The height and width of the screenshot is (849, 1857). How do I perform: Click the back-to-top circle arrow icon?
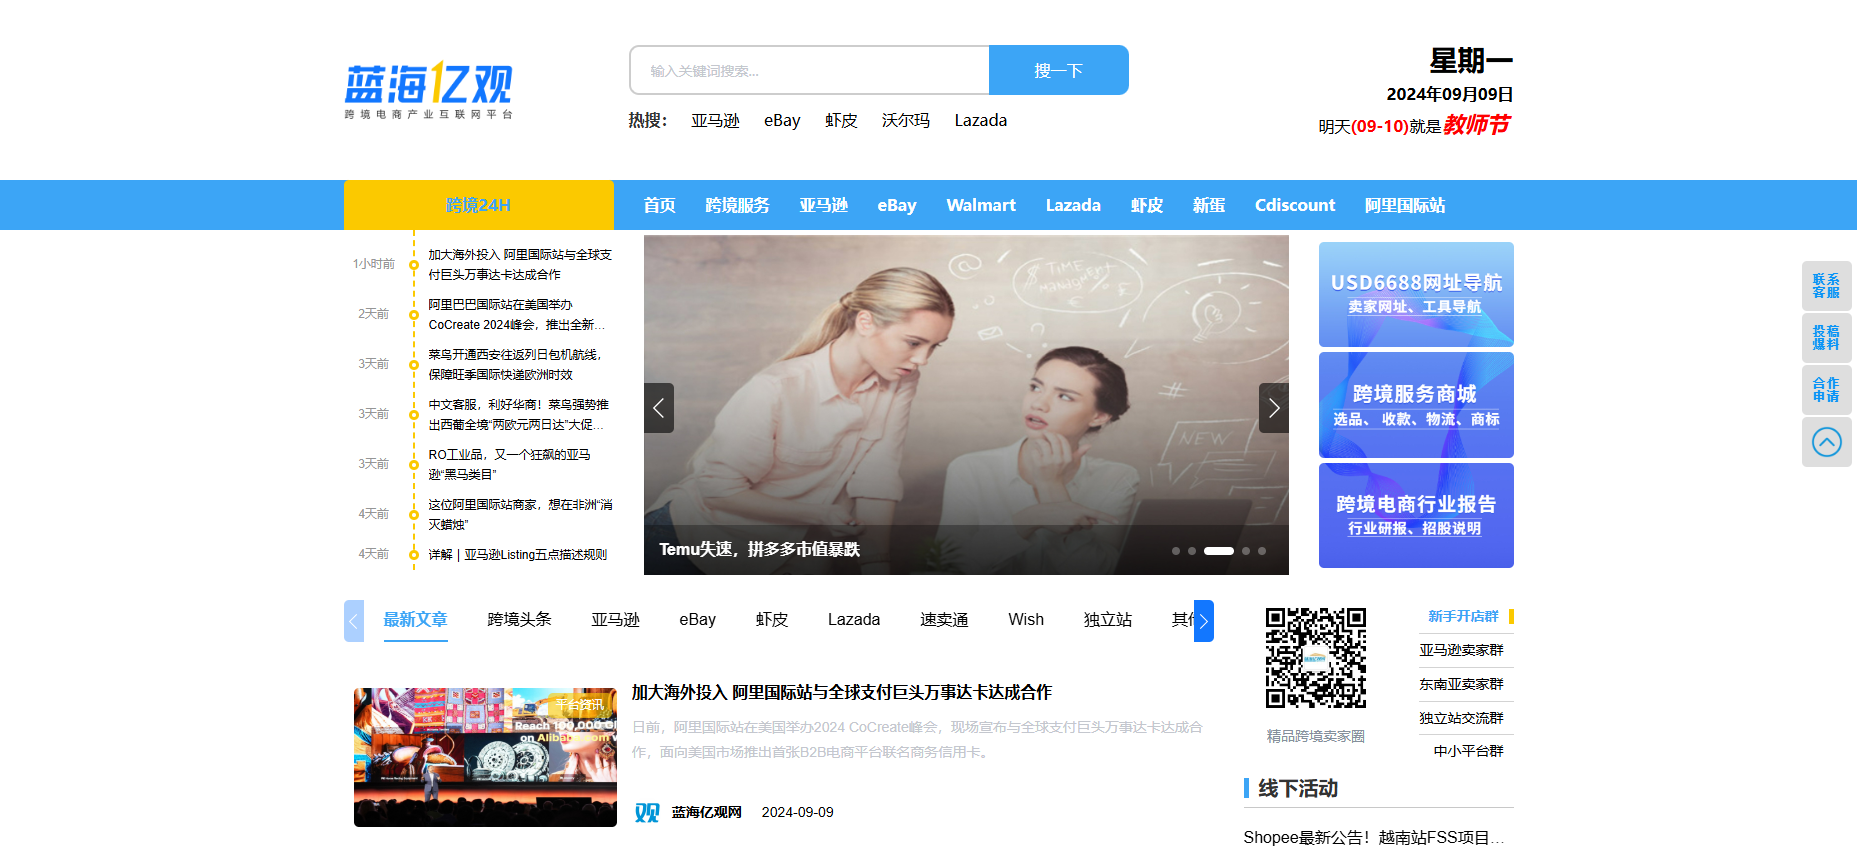coord(1826,442)
